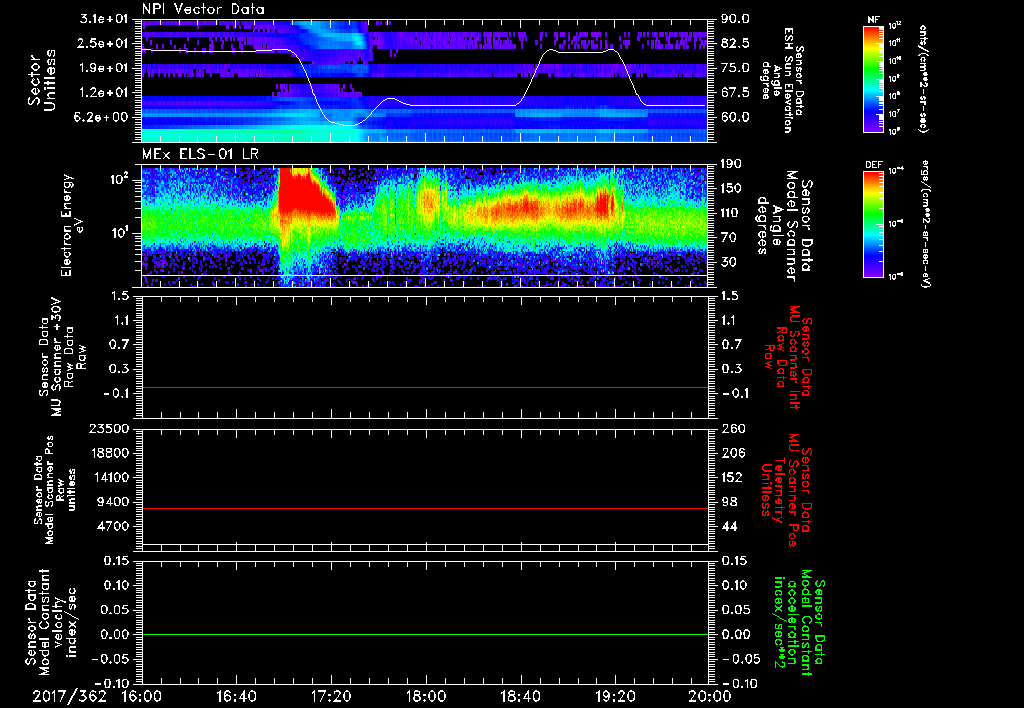Click the 'ergs/(cm**2-sr-sec-eV)' color bar units
This screenshot has width=1024, height=708.
925,223
